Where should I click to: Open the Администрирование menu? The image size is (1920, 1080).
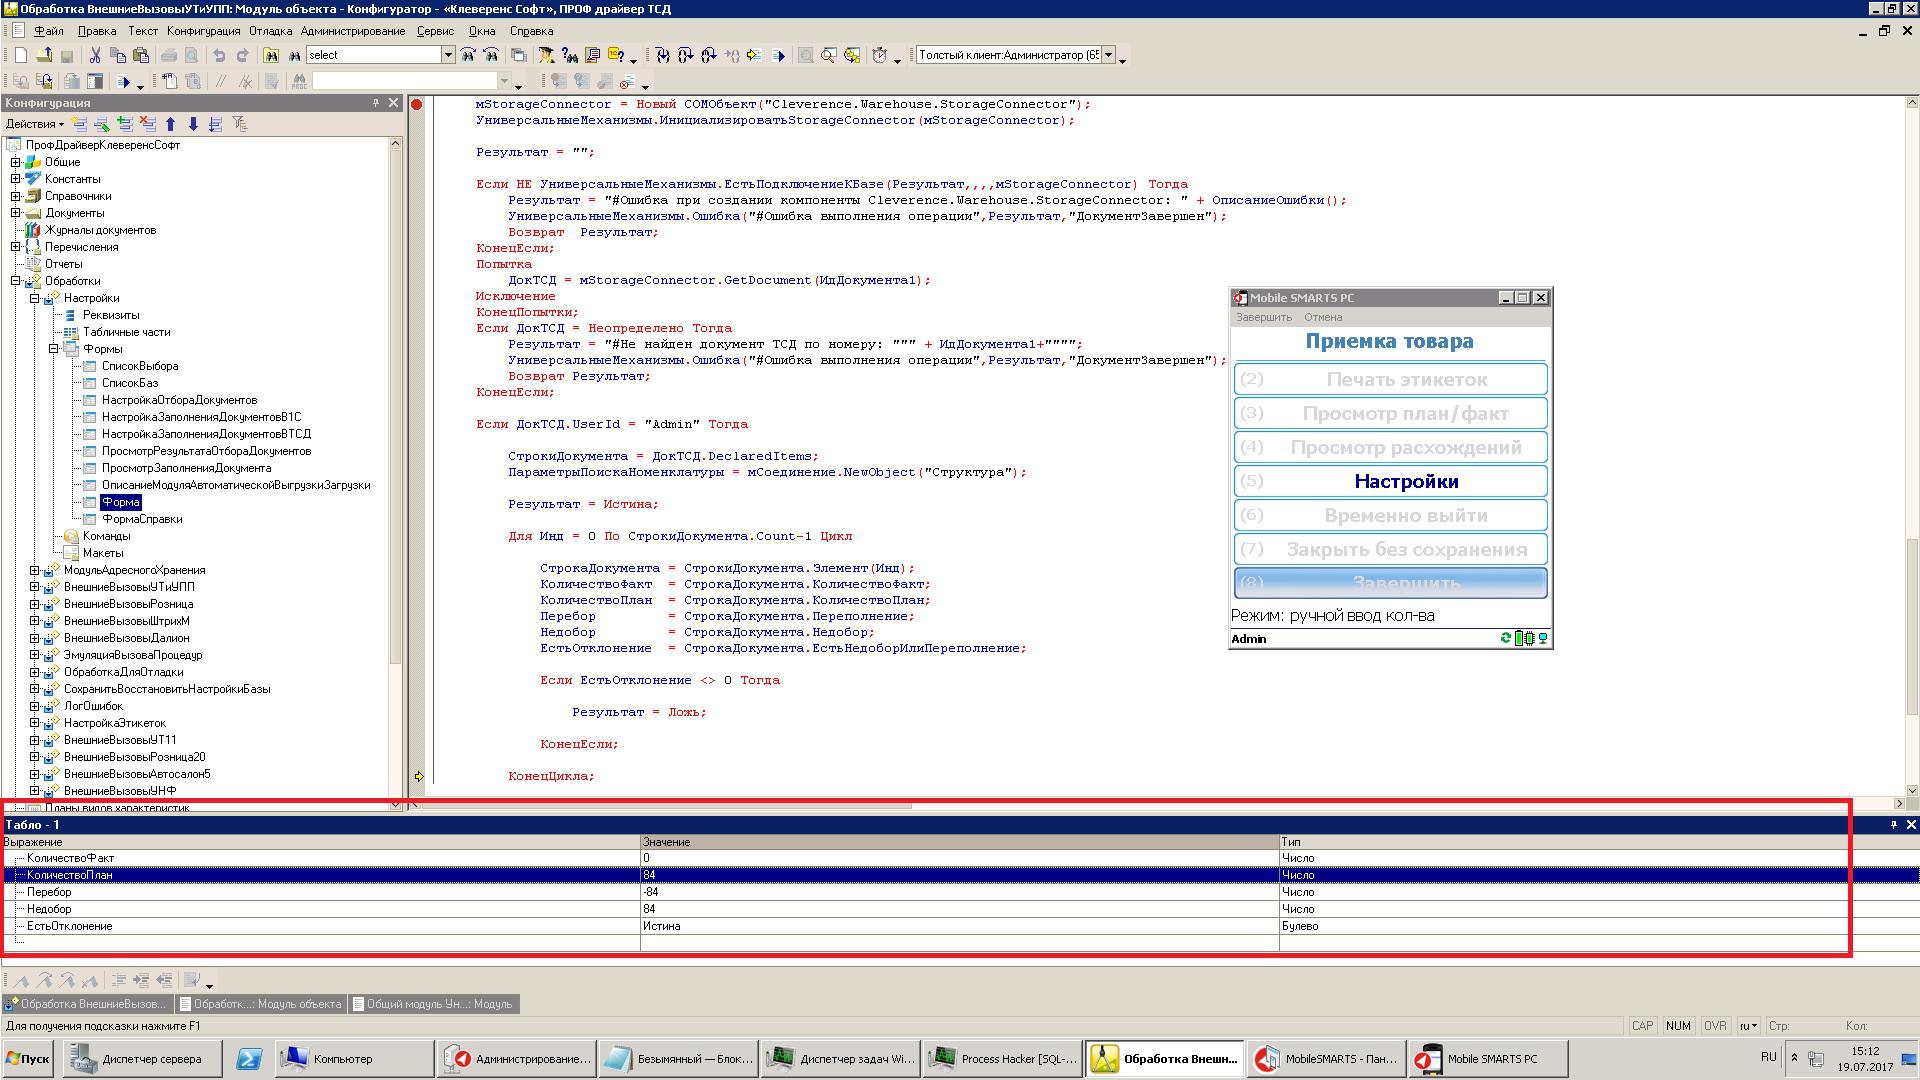point(353,31)
